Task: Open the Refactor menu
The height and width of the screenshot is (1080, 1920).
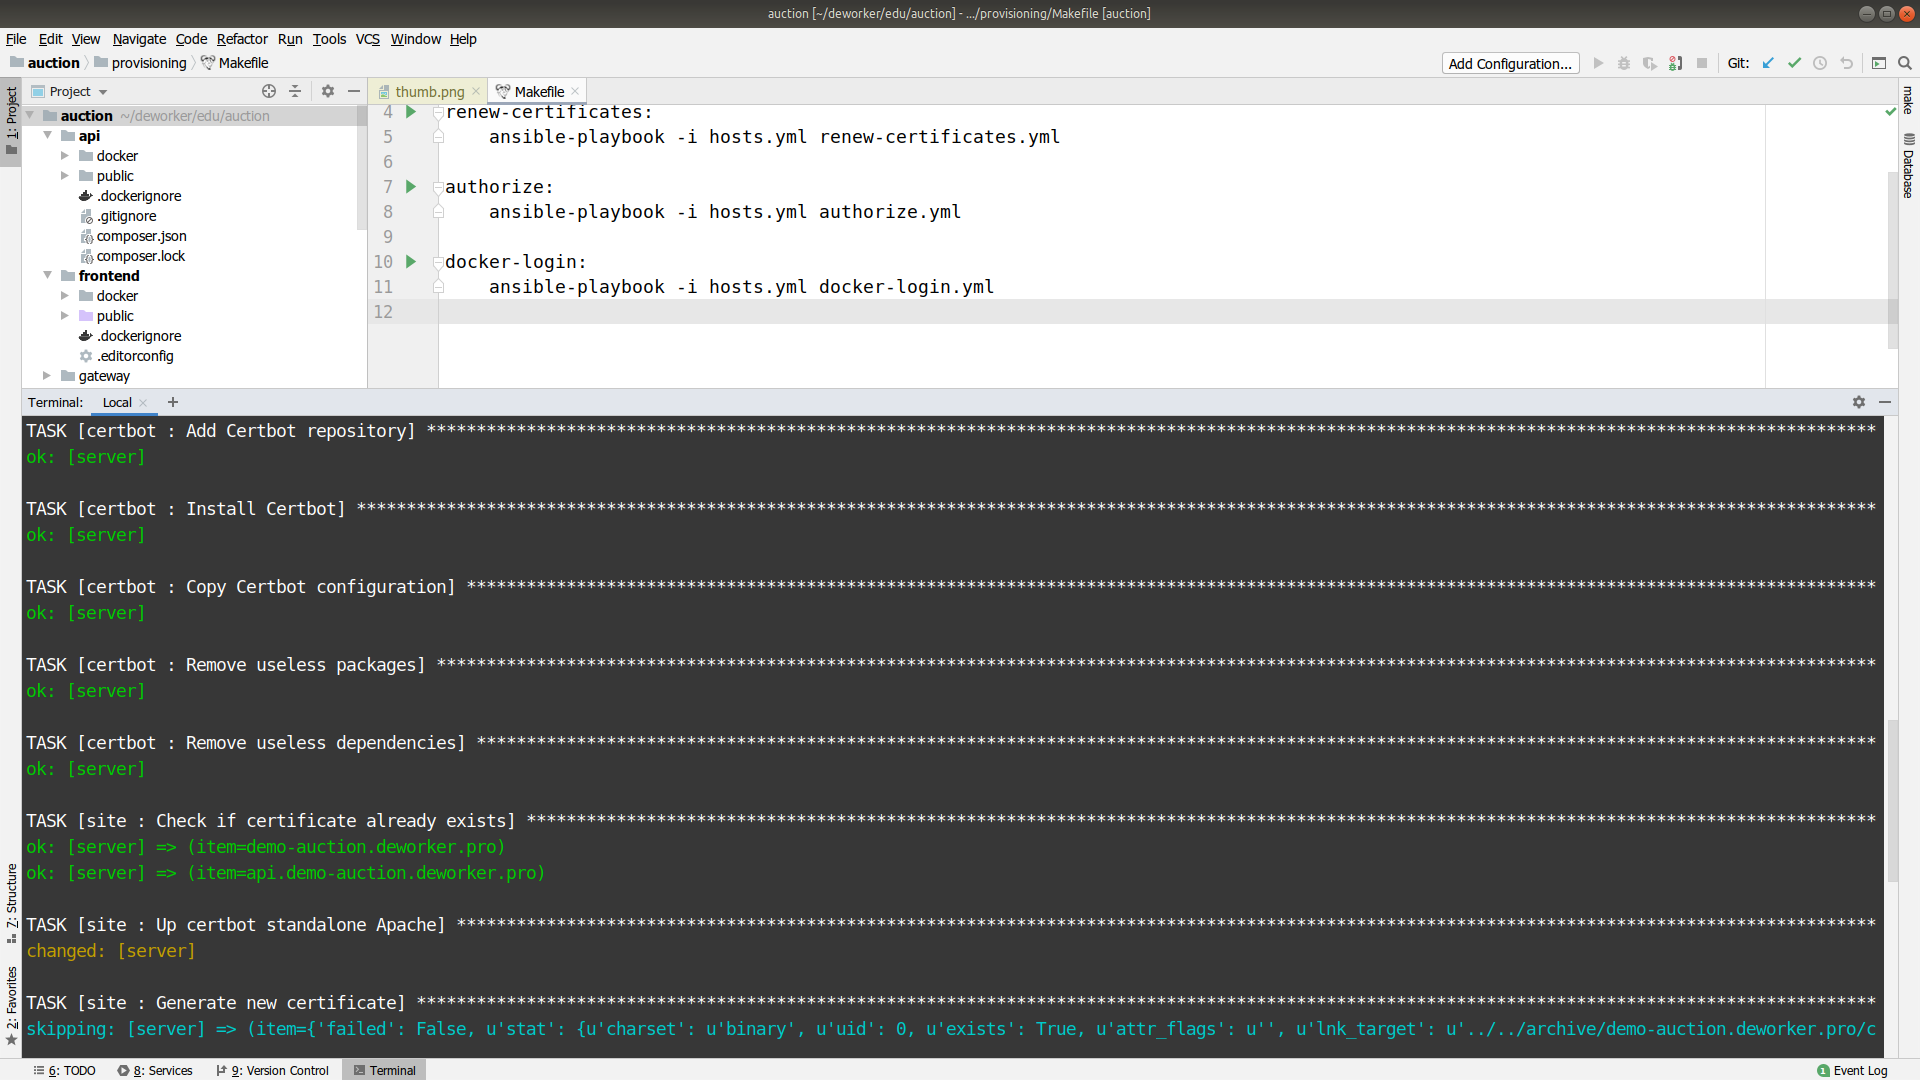Action: (x=242, y=39)
